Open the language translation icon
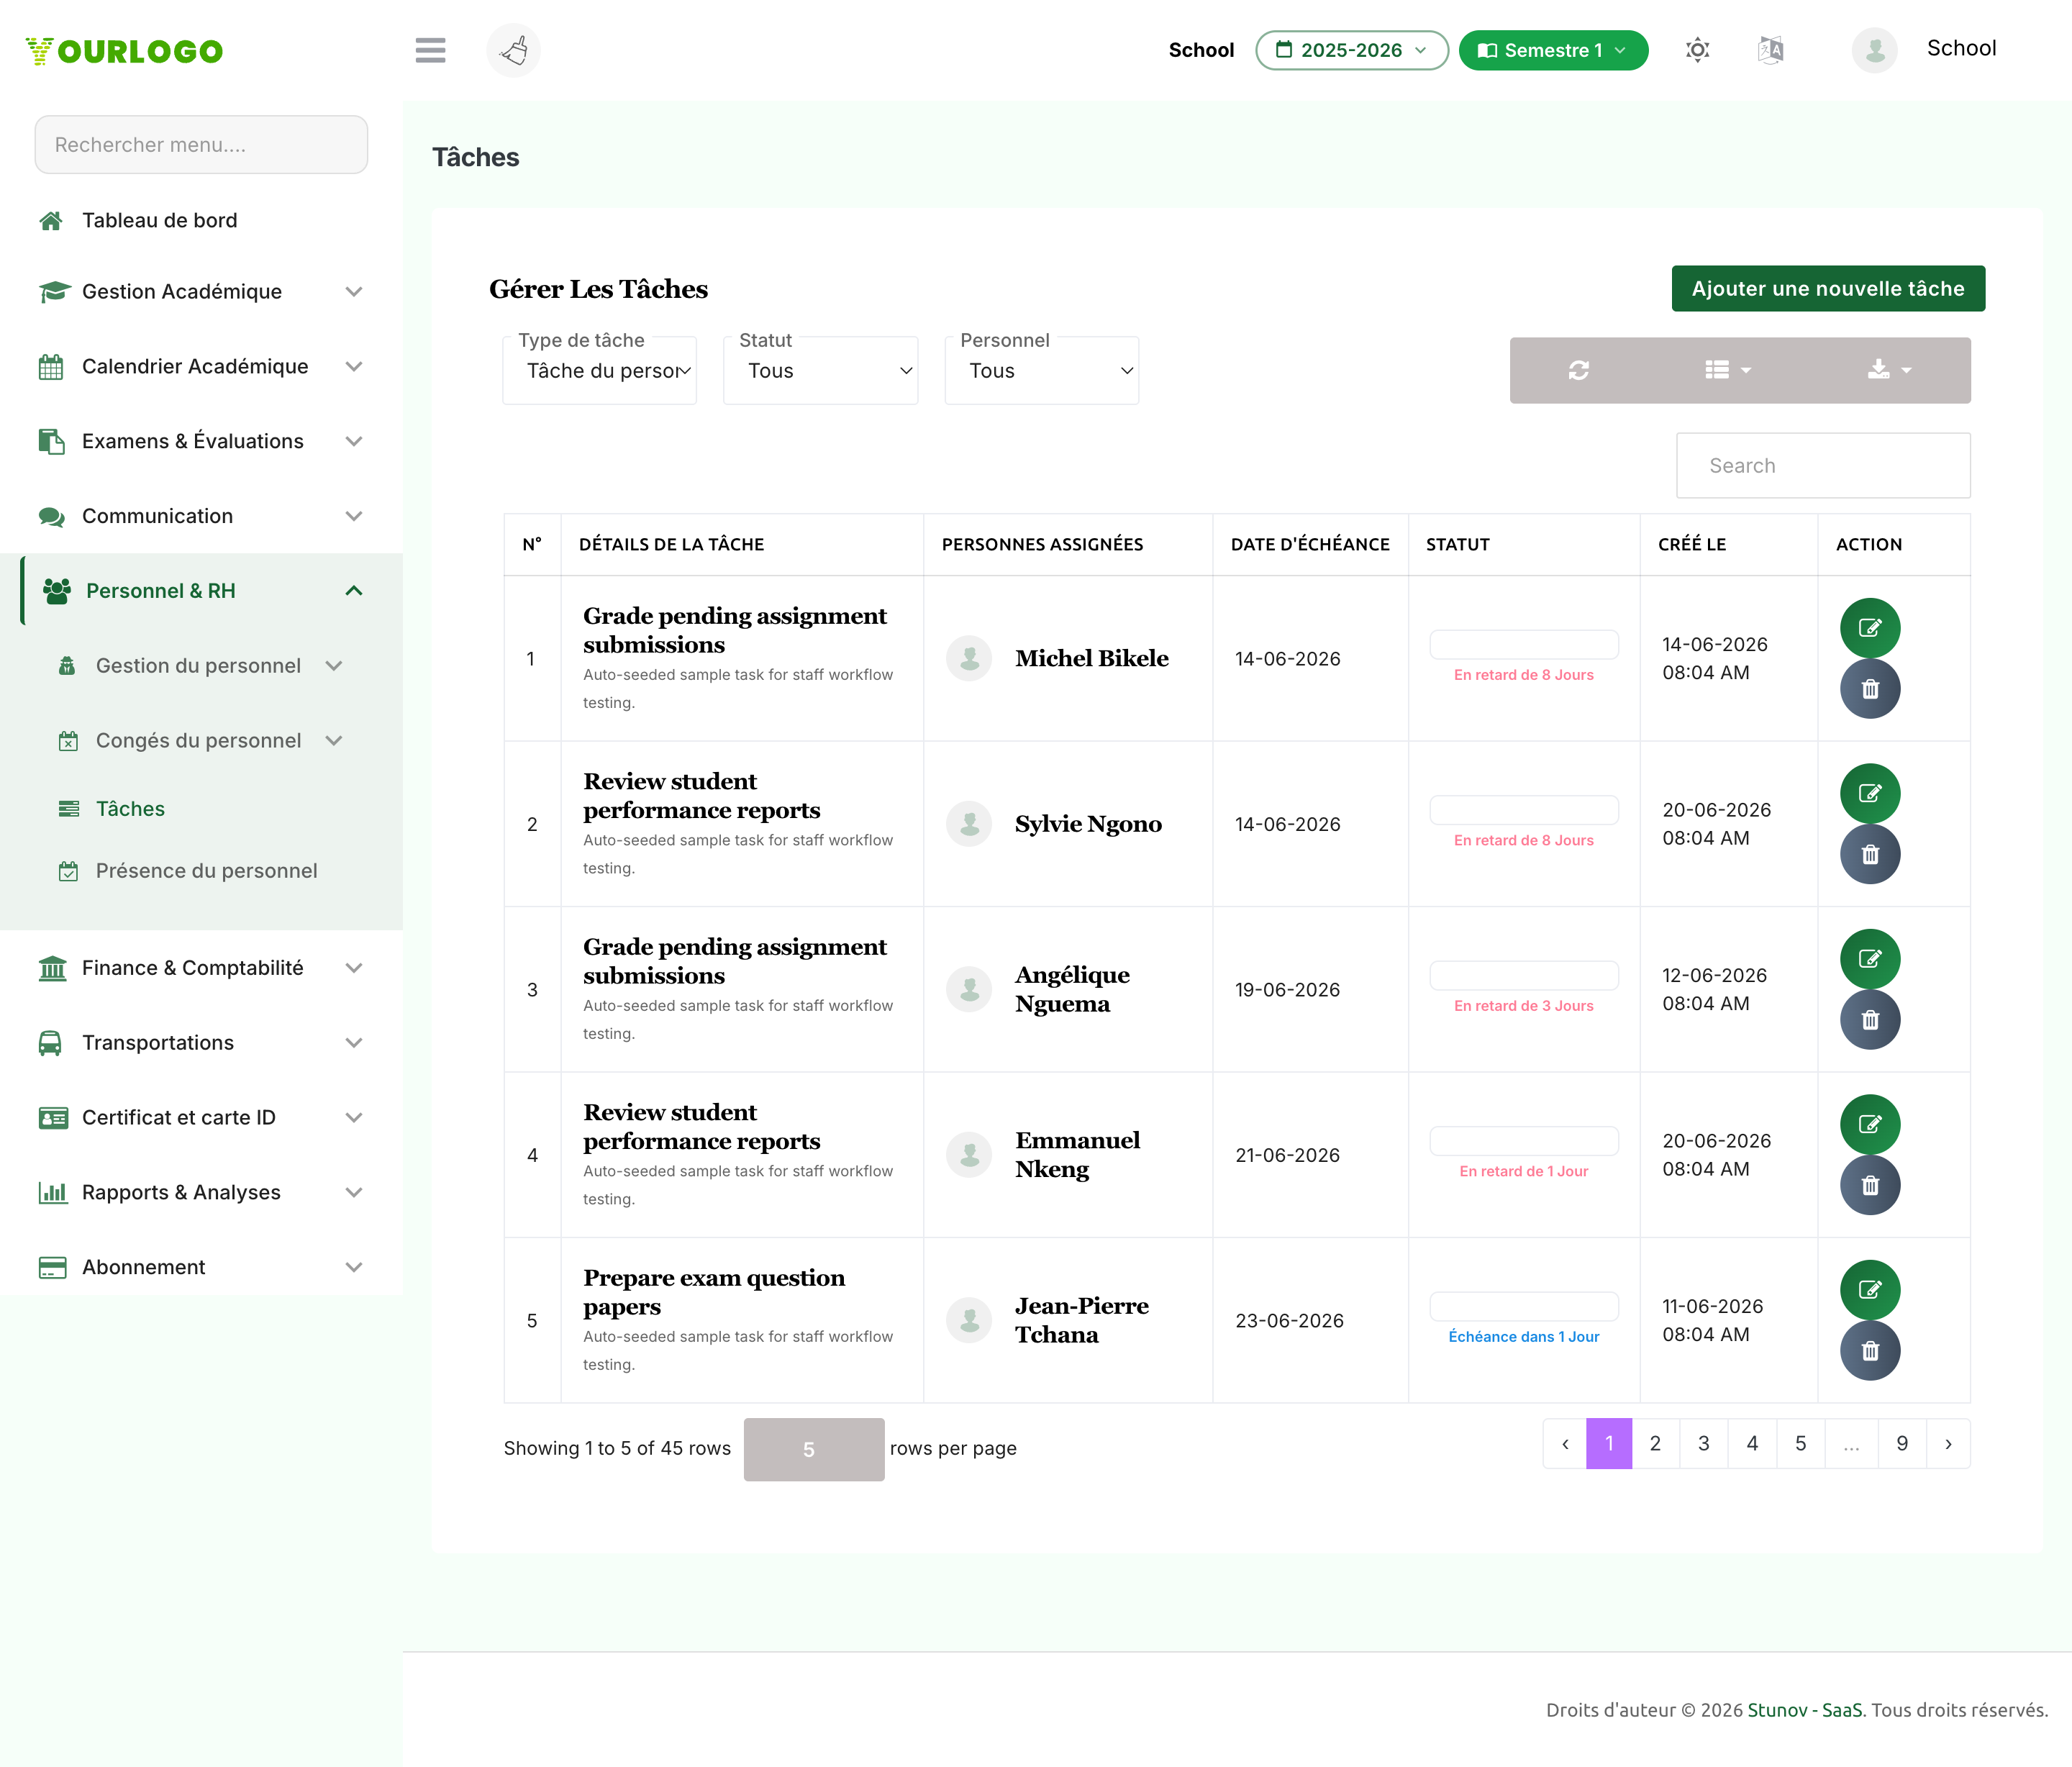The height and width of the screenshot is (1767, 2072). click(x=1770, y=50)
